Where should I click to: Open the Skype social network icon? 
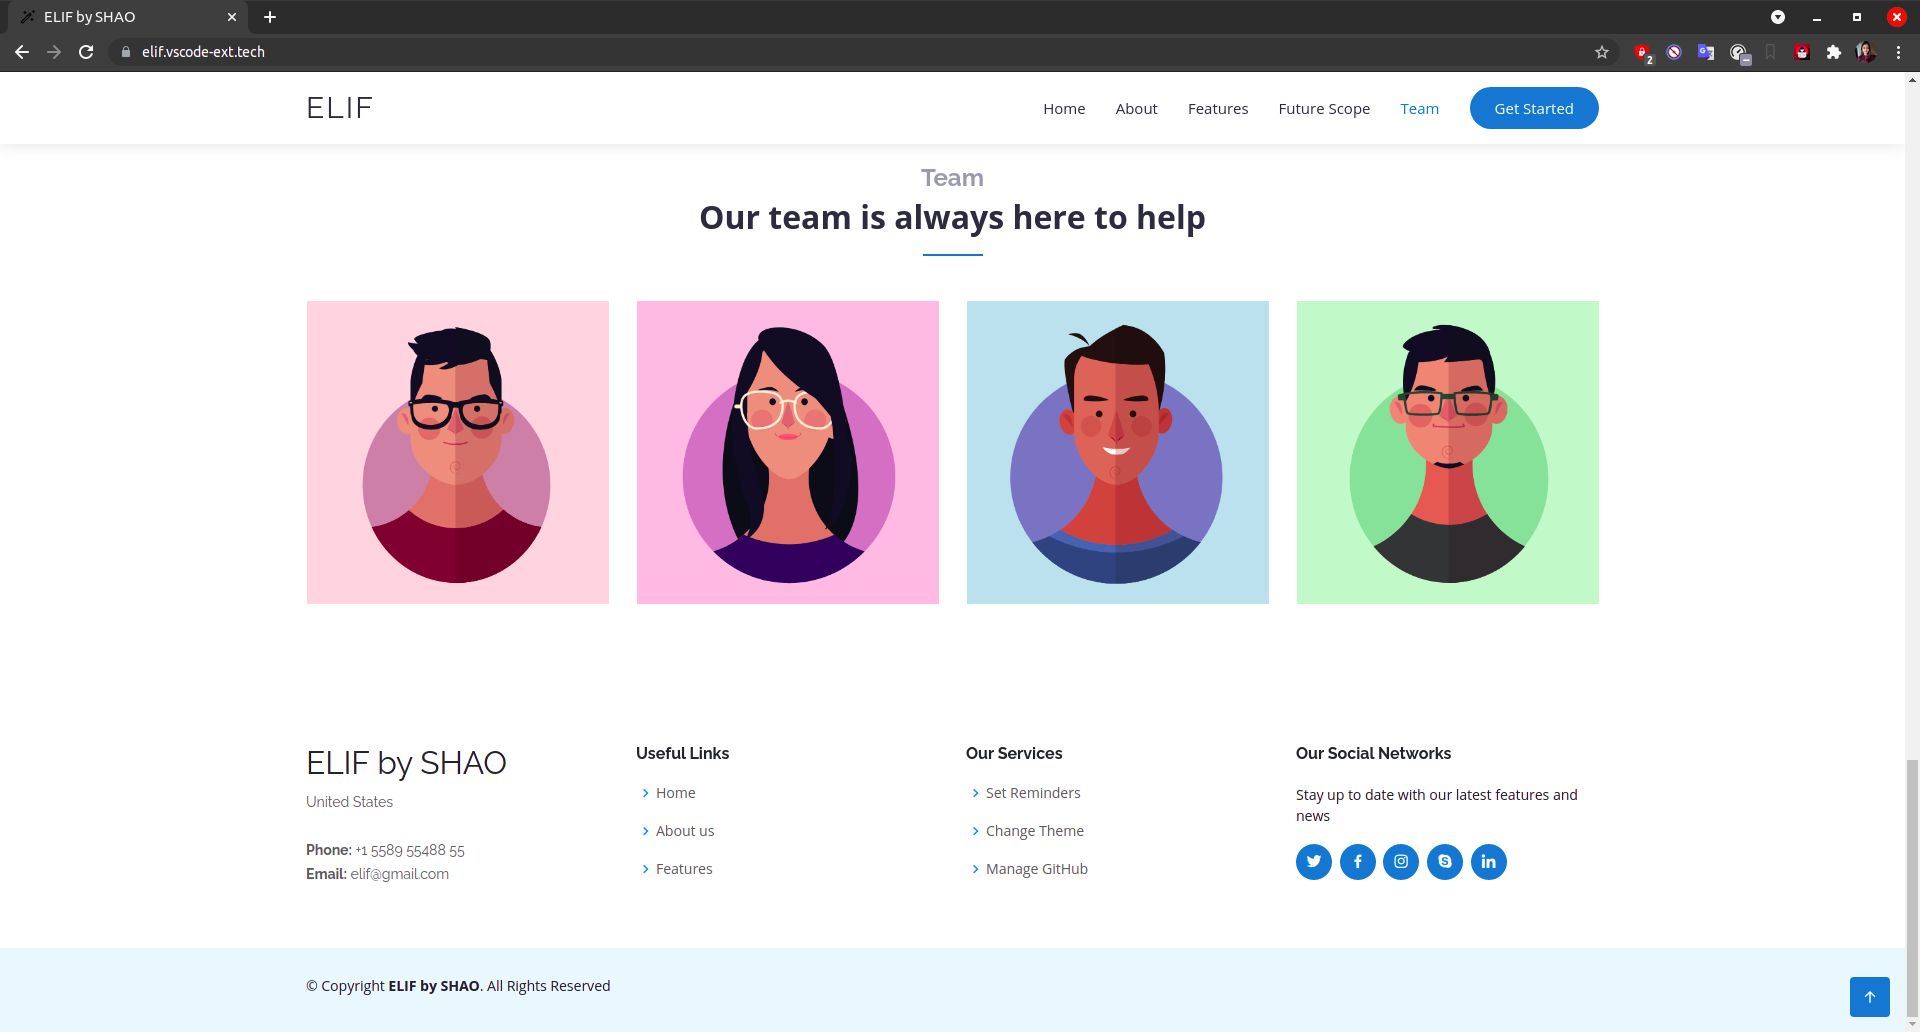coord(1445,861)
